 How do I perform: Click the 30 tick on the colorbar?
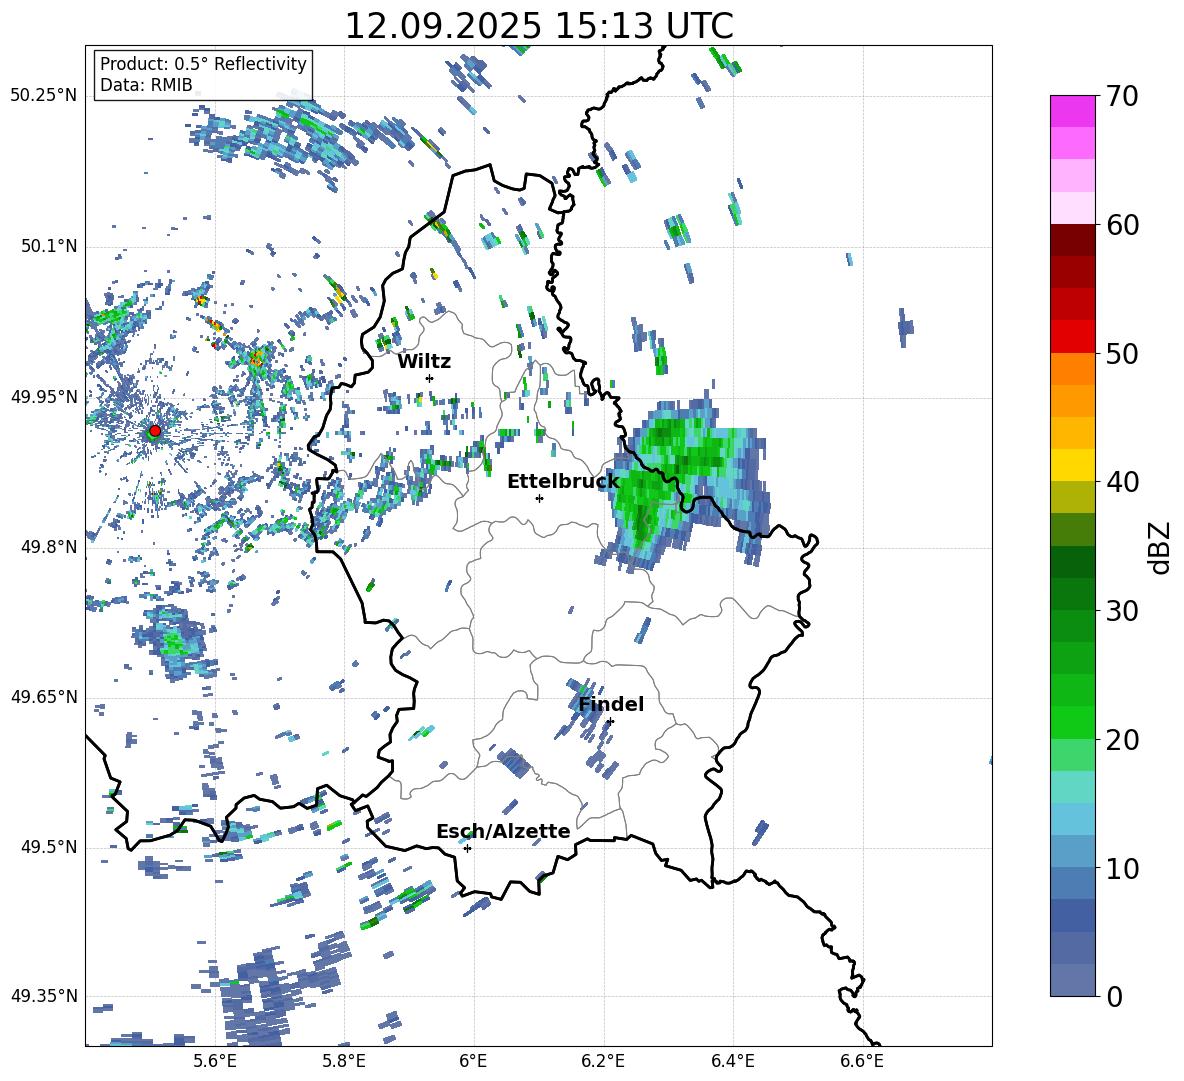[x=1121, y=611]
